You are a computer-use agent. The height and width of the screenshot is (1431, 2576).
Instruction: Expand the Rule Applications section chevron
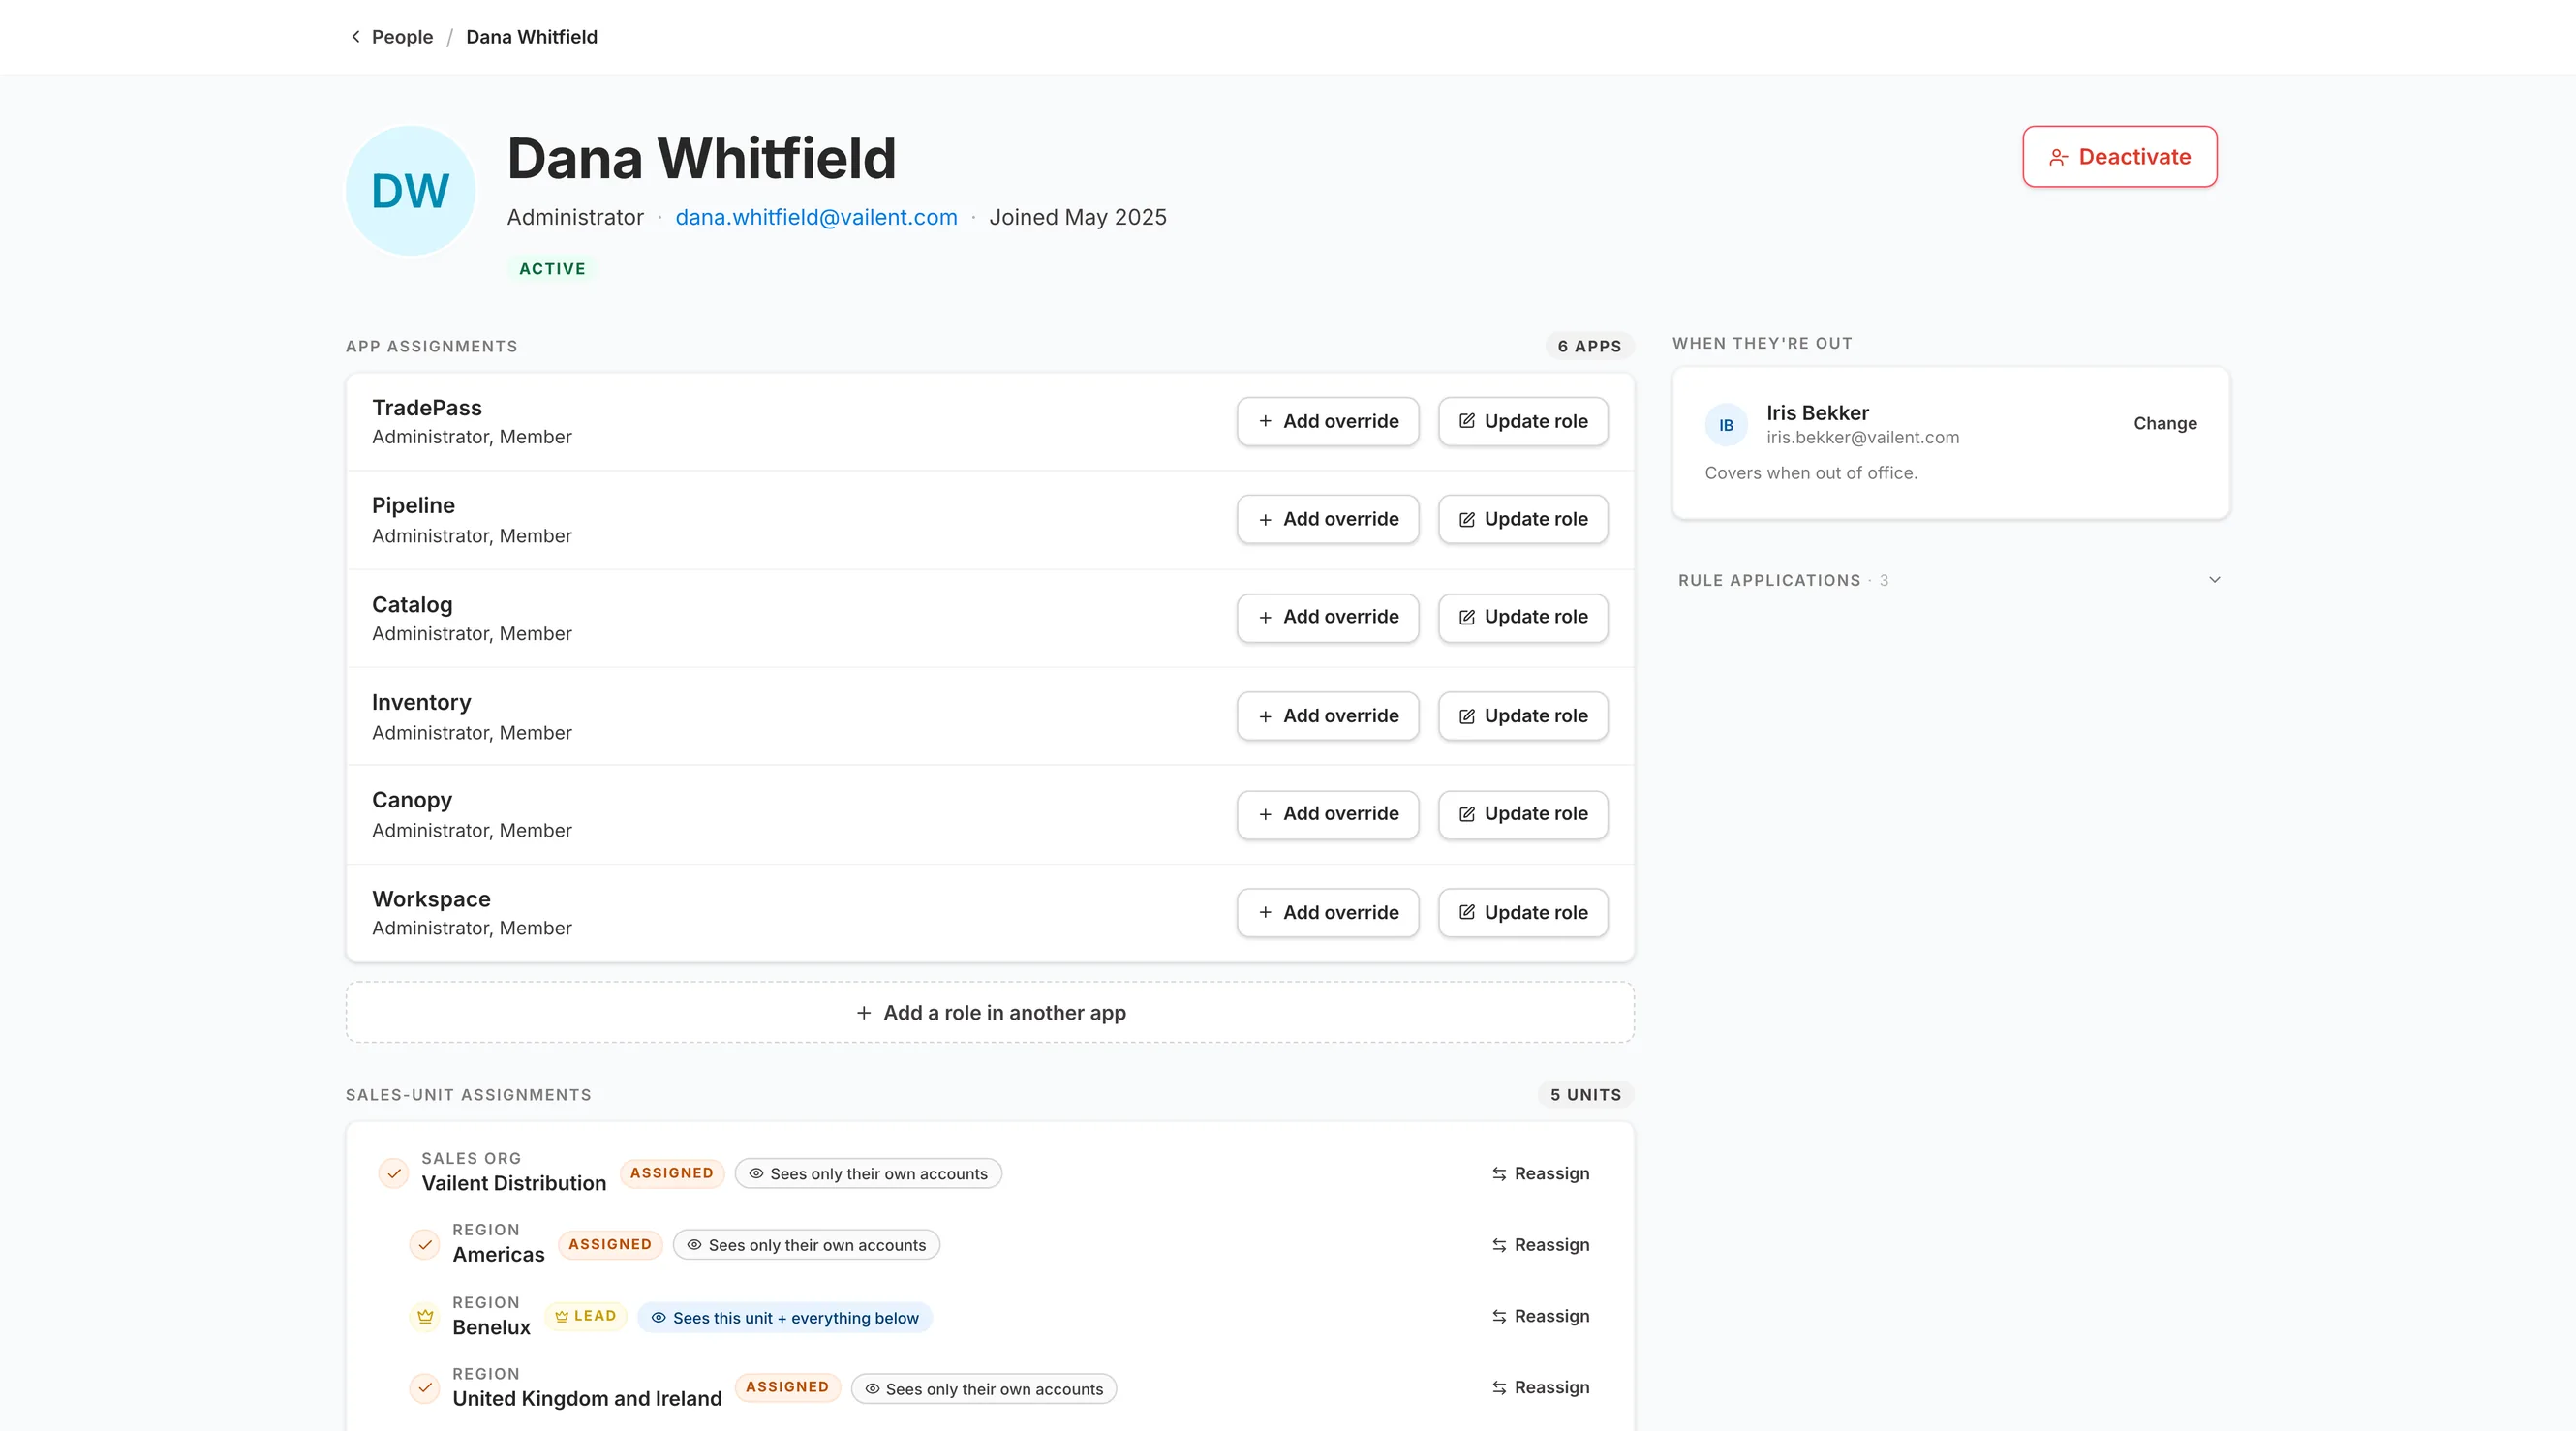click(x=2214, y=580)
